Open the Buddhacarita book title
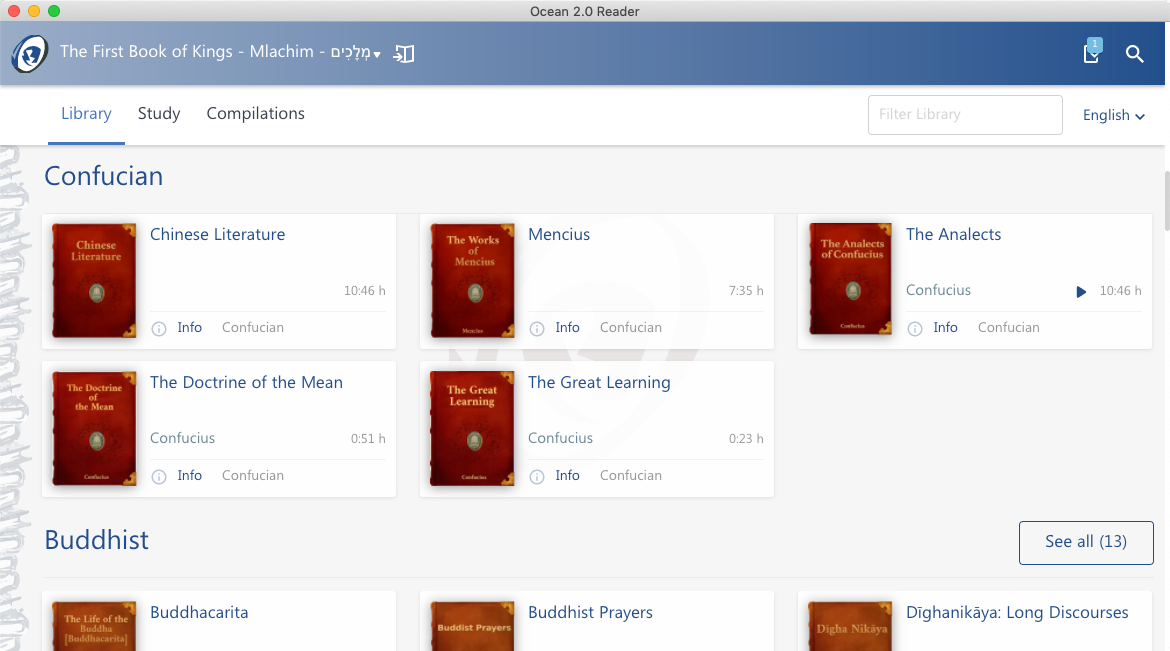 pos(199,612)
